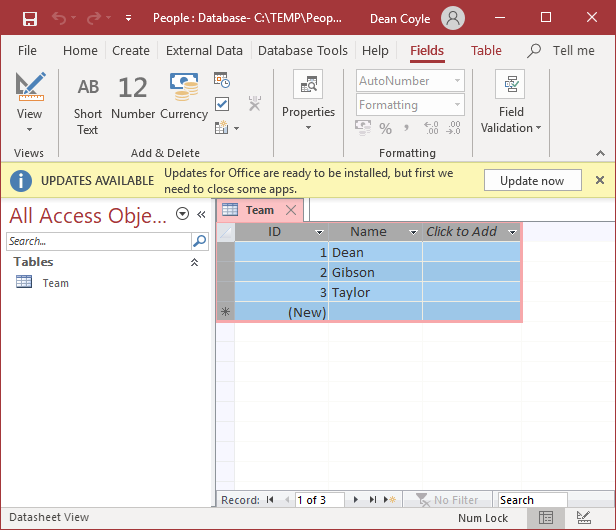Click the Team document tab

(260, 210)
